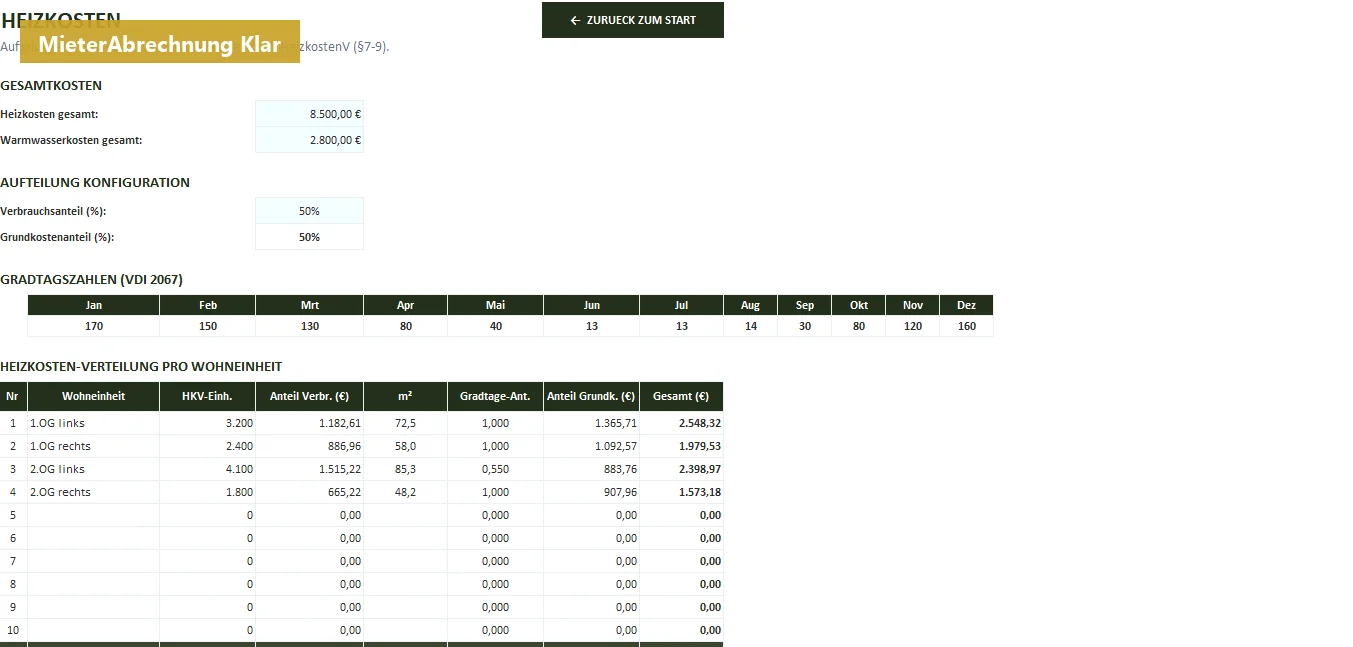This screenshot has width=1353, height=647.
Task: Select the Feb degree-day value 150
Action: point(208,326)
